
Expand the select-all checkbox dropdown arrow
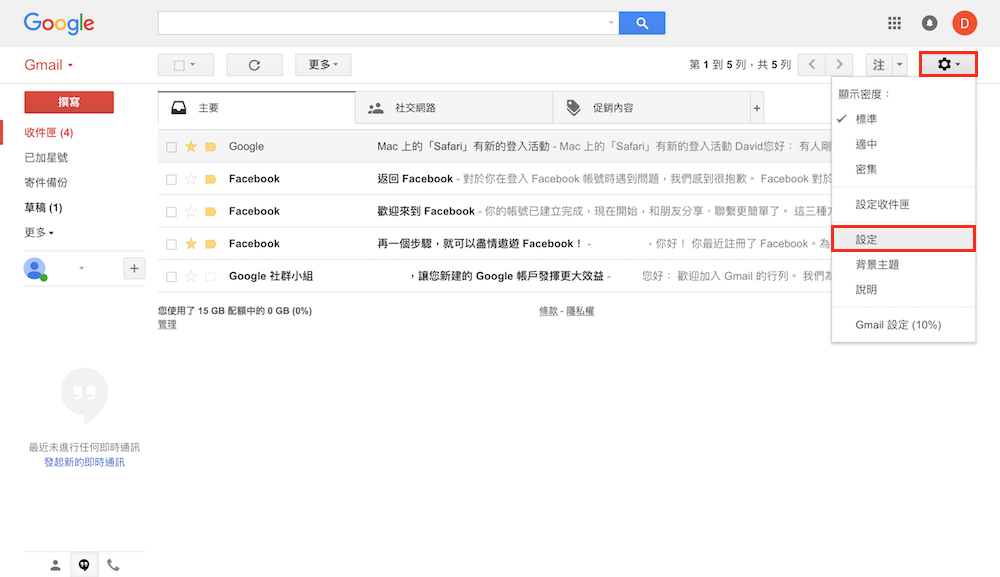193,65
